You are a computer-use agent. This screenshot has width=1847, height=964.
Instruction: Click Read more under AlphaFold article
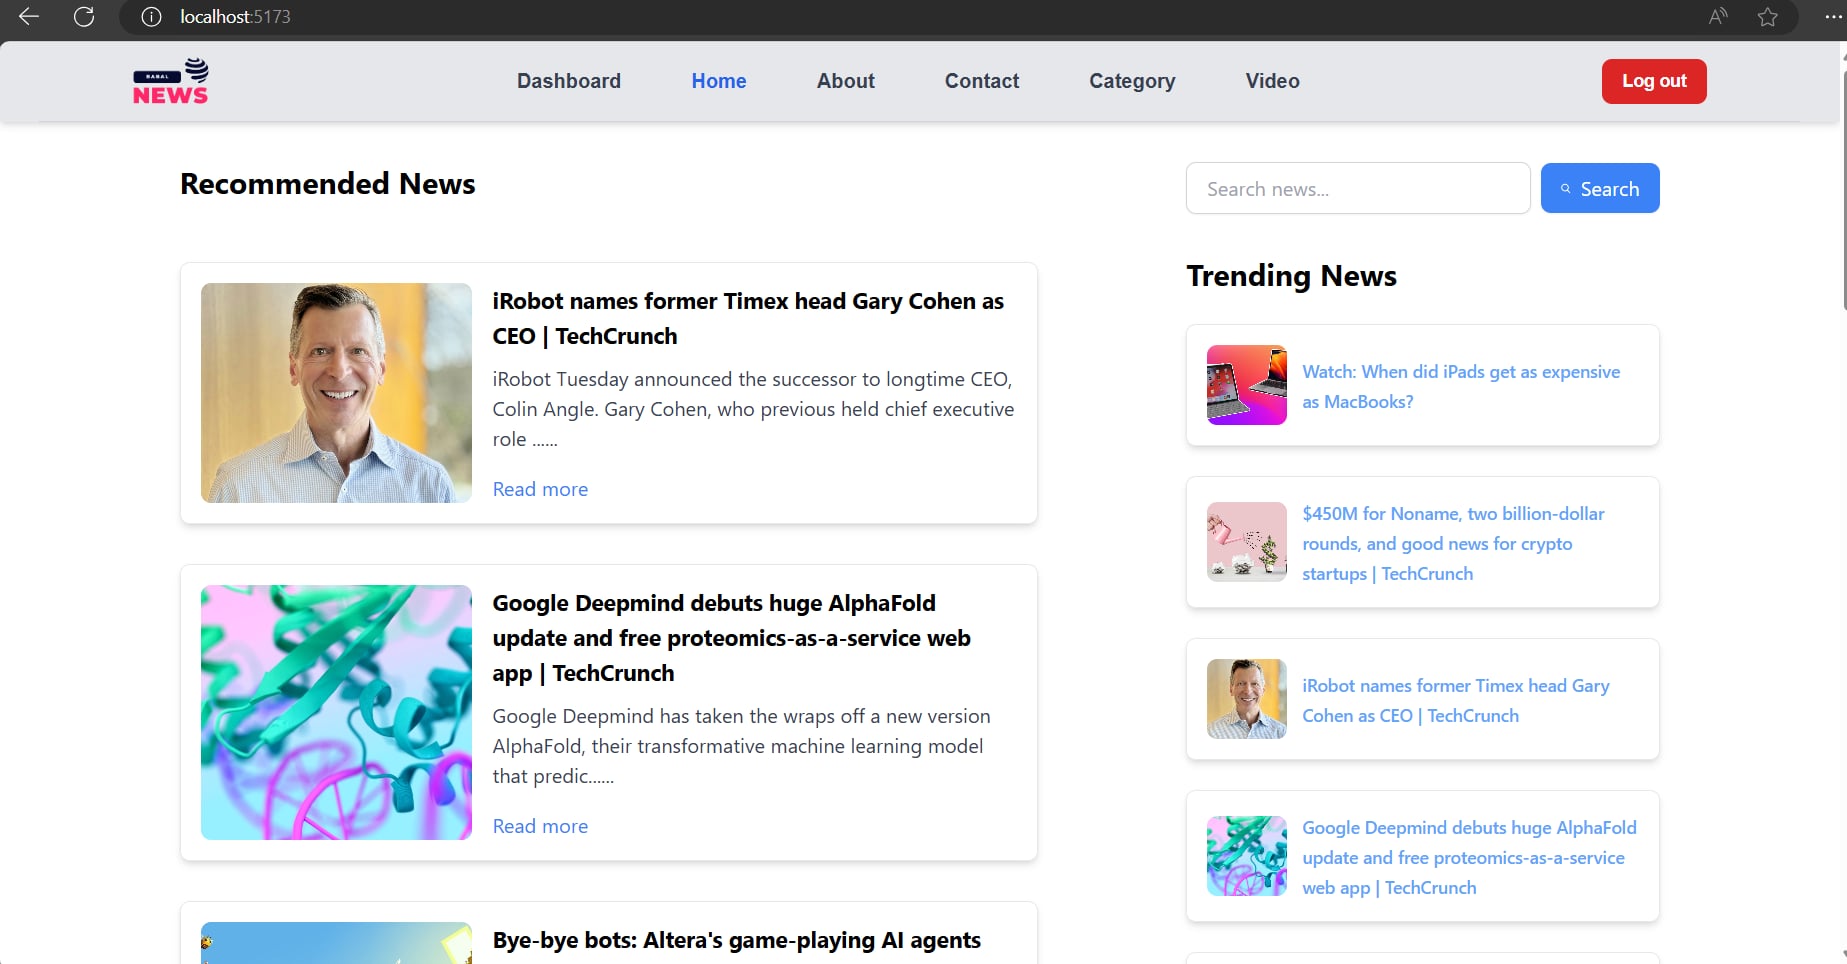[540, 826]
